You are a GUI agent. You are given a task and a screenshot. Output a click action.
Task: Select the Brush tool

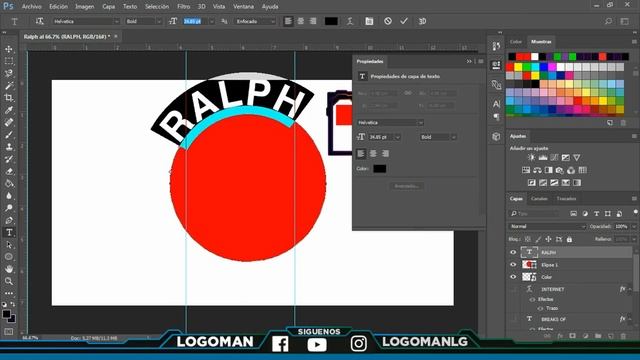(x=9, y=135)
